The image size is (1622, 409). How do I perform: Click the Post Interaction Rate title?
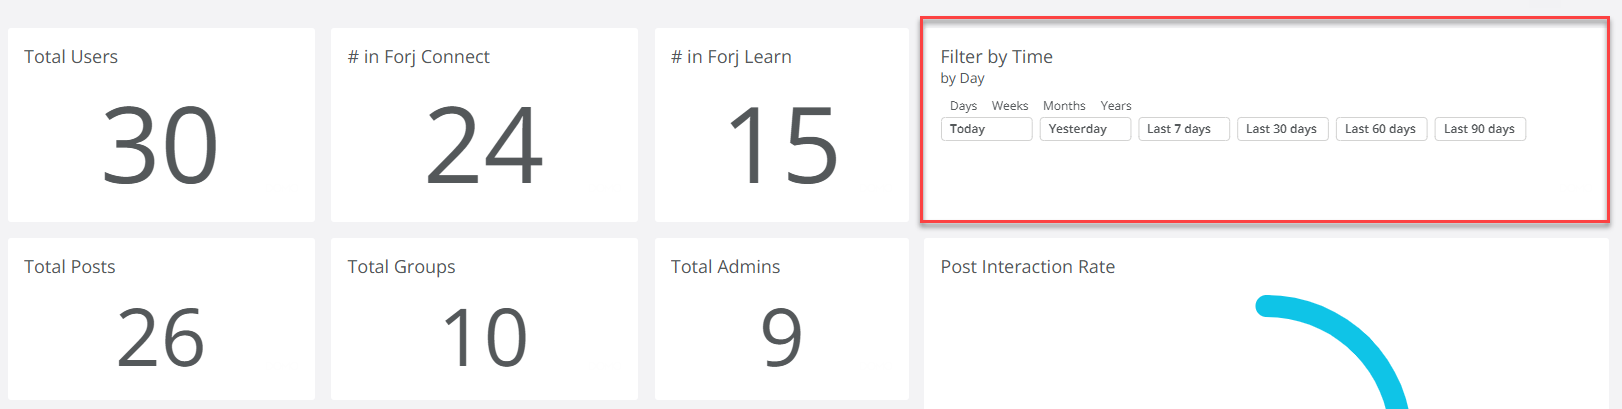pyautogui.click(x=1027, y=267)
